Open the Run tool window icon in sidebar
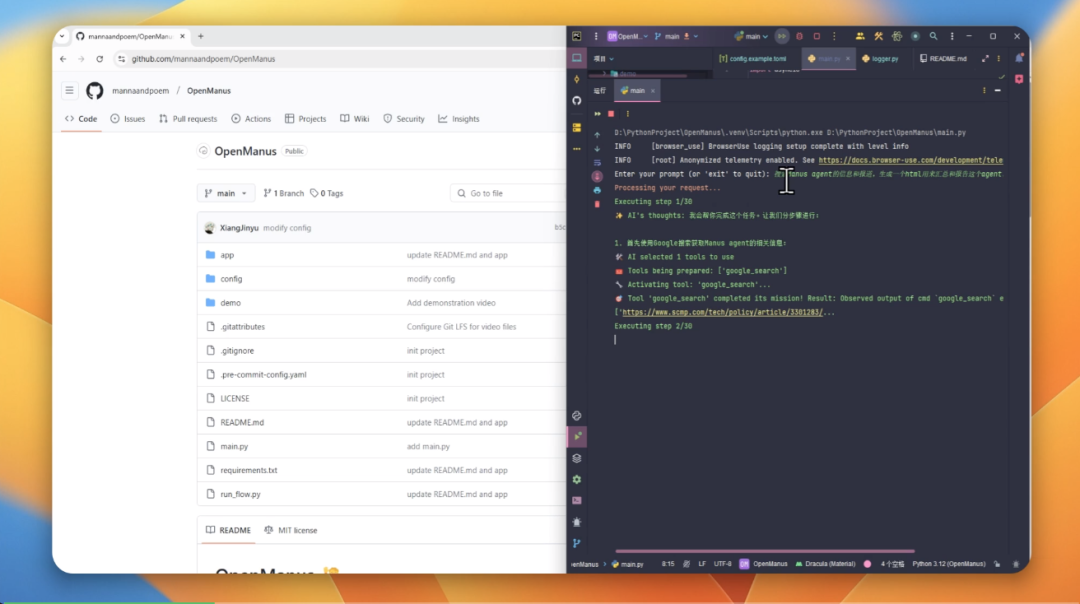Image resolution: width=1080 pixels, height=604 pixels. pos(577,437)
